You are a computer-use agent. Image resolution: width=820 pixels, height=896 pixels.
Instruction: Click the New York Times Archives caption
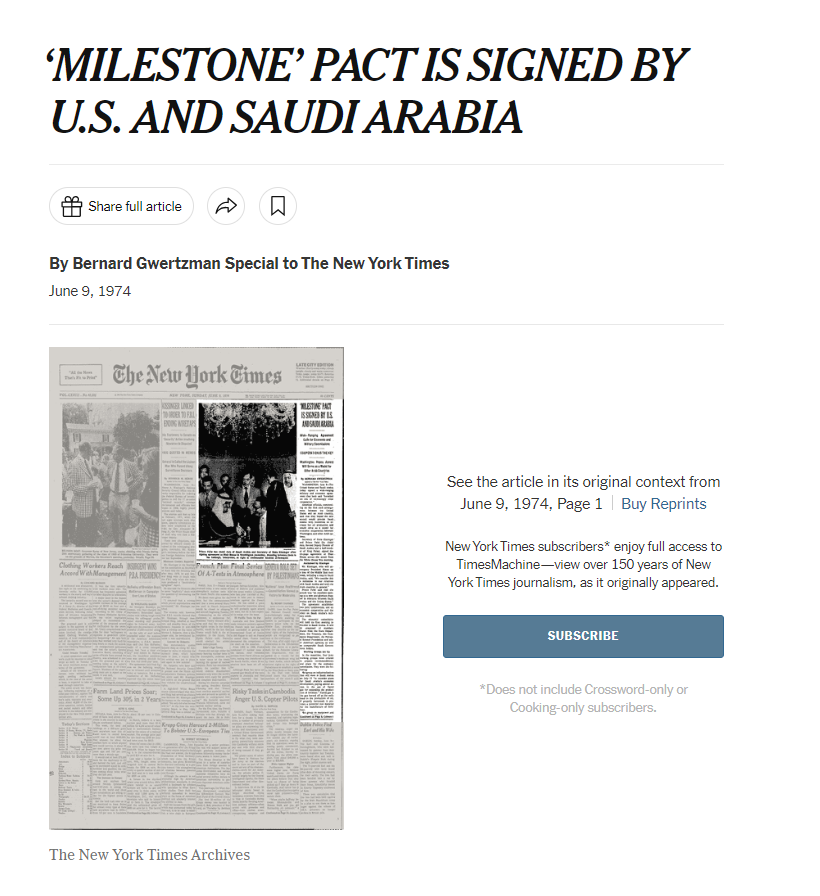click(x=150, y=854)
